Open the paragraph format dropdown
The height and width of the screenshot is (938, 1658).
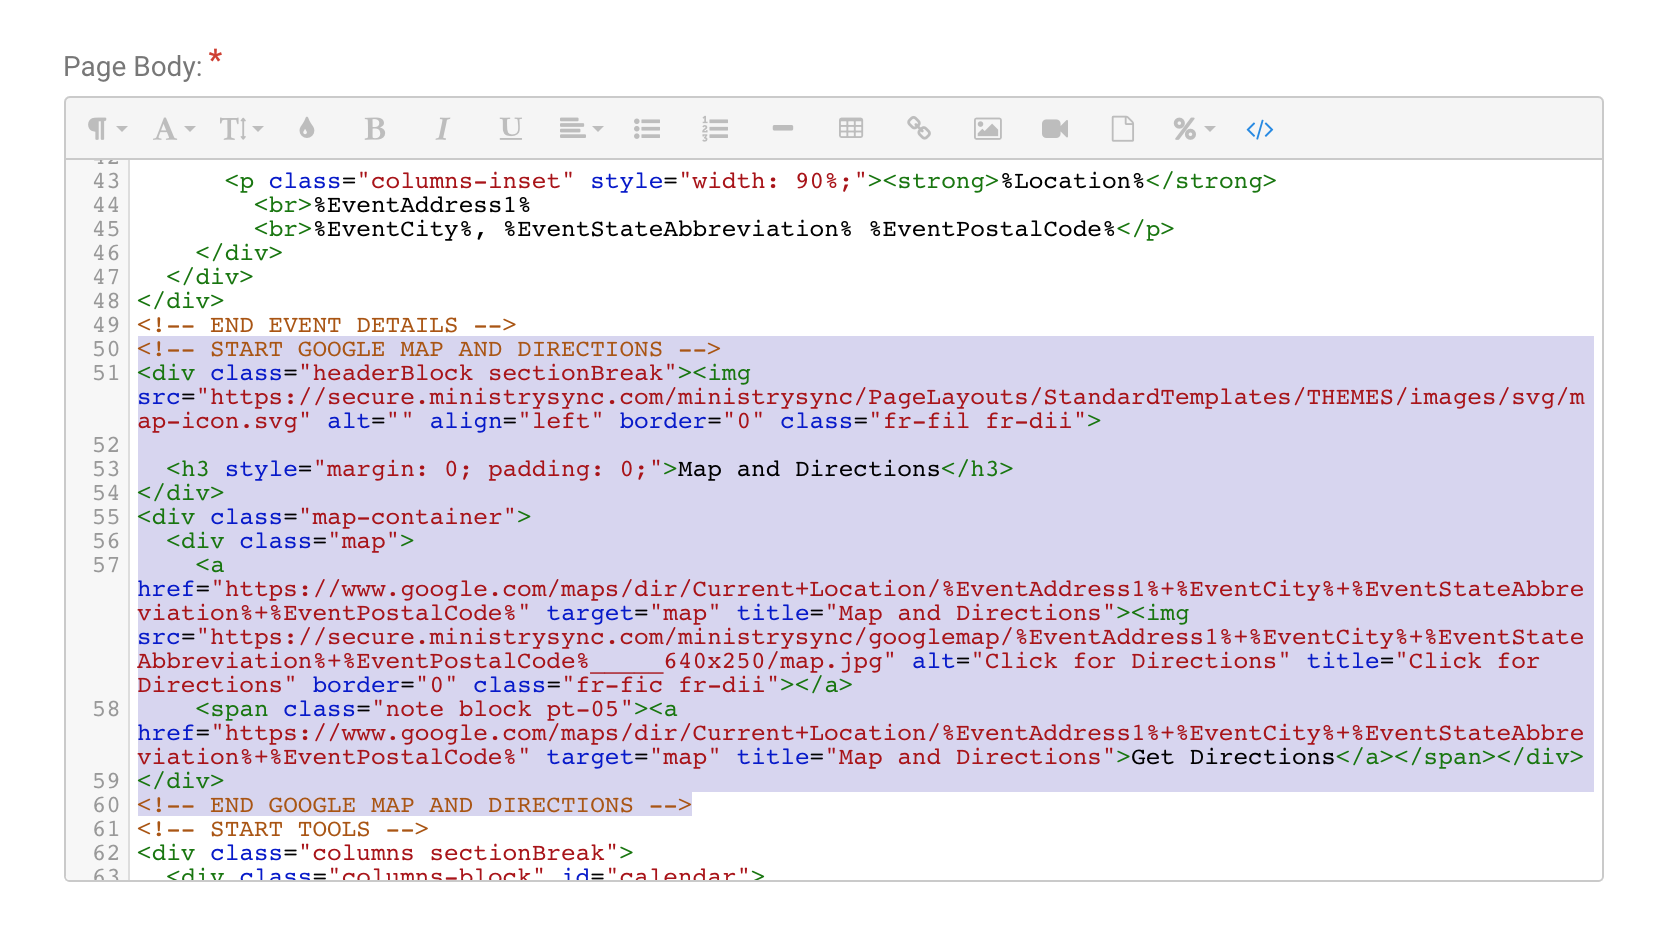(x=107, y=129)
